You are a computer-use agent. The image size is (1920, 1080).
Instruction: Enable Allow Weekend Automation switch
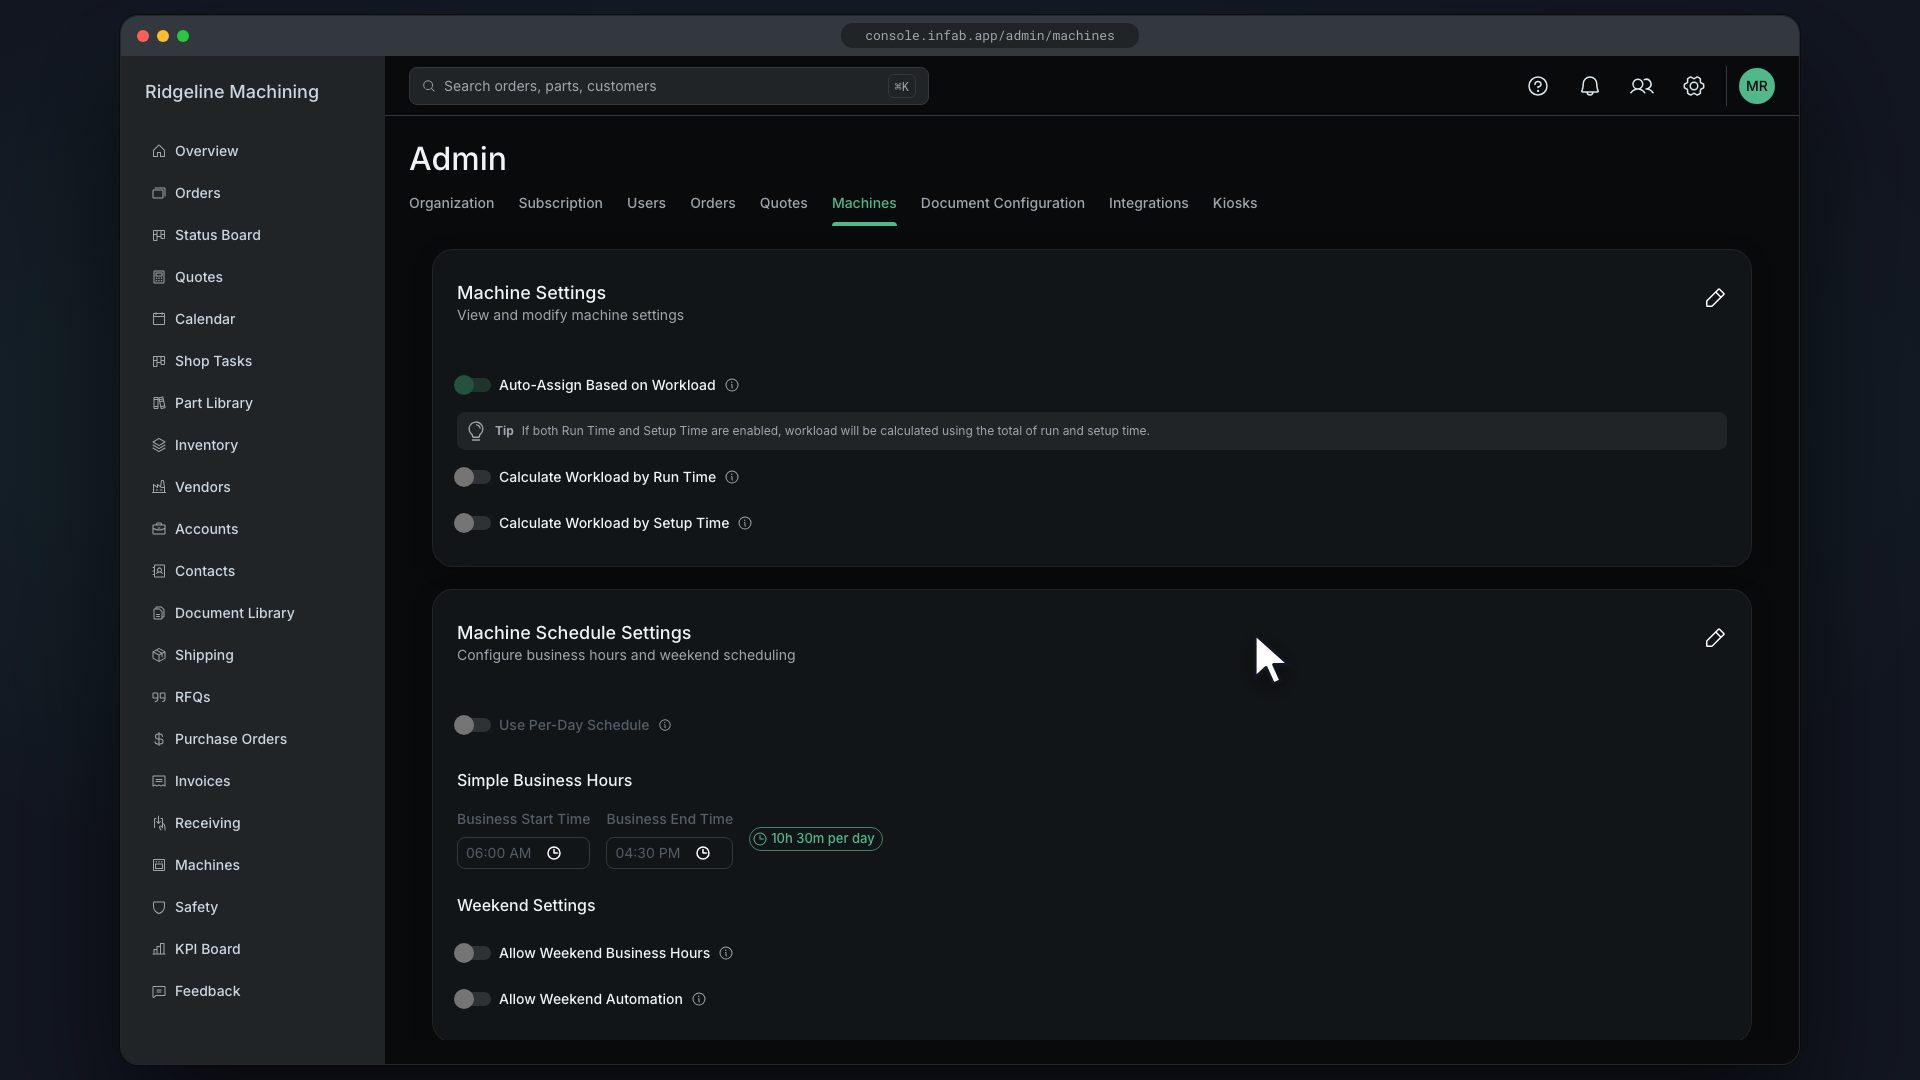[472, 999]
